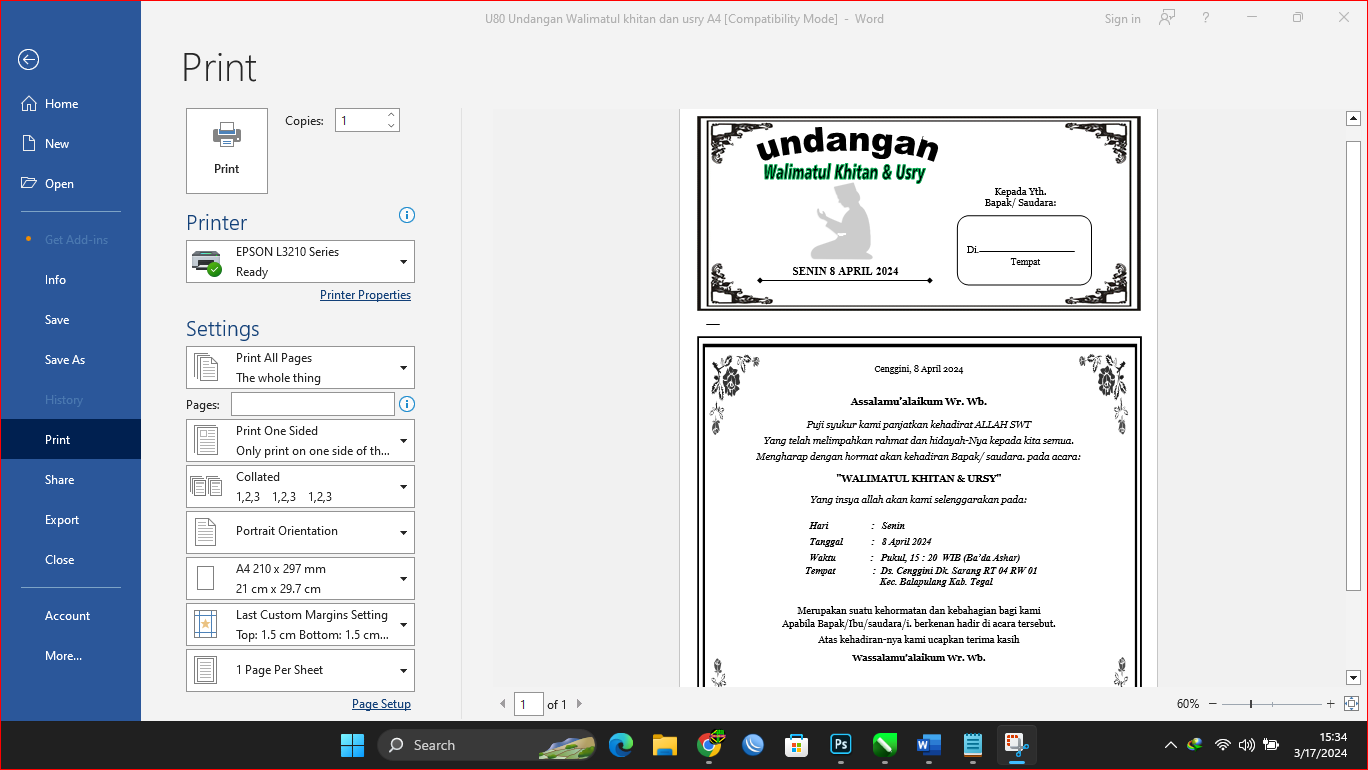Screen dimensions: 1368x770
Task: Select Save in the sidebar
Action: (x=71, y=320)
